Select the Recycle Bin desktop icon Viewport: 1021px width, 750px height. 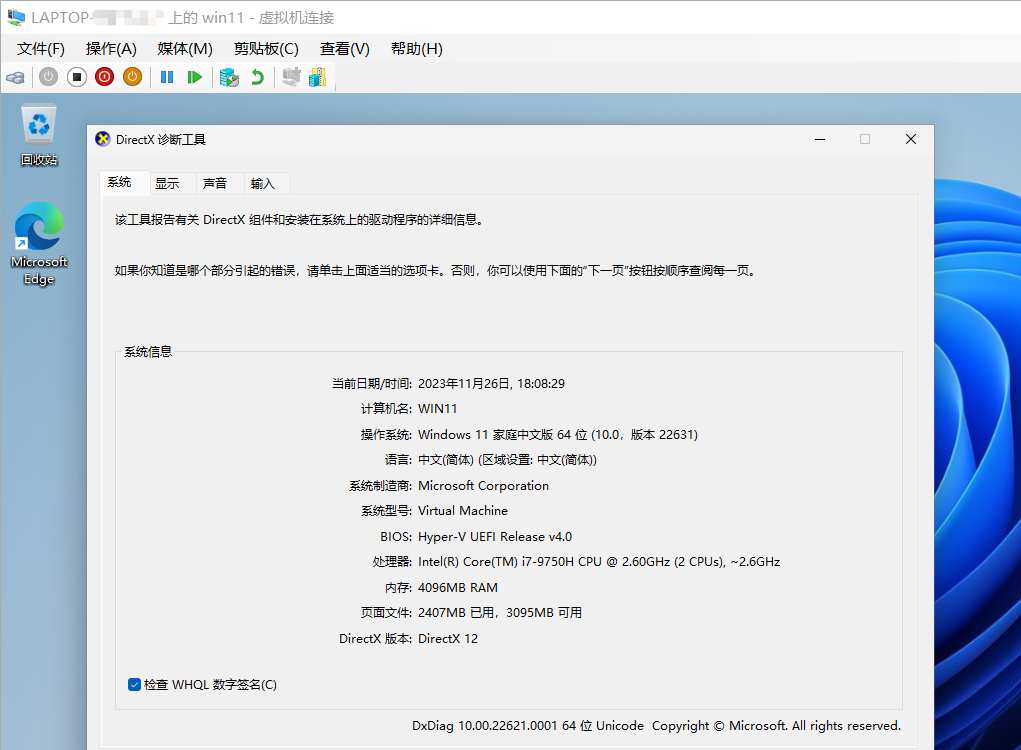click(39, 135)
